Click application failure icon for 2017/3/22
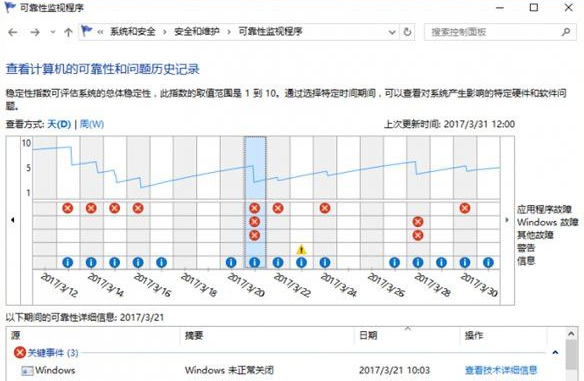The width and height of the screenshot is (584, 381). (x=278, y=208)
